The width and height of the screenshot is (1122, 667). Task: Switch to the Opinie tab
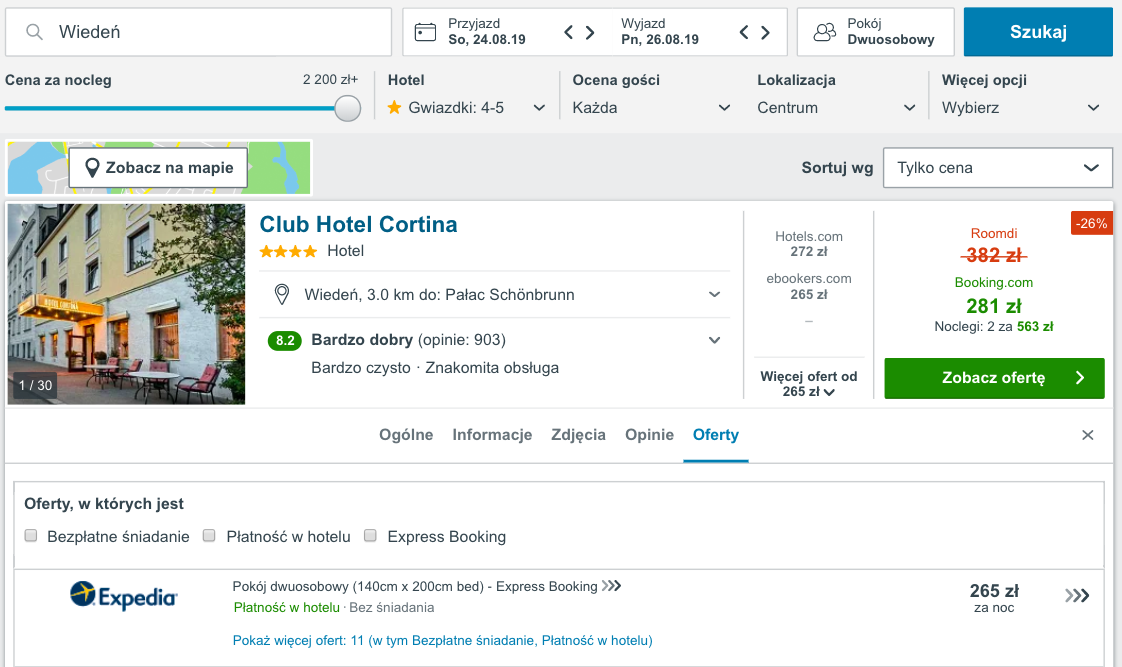tap(649, 434)
